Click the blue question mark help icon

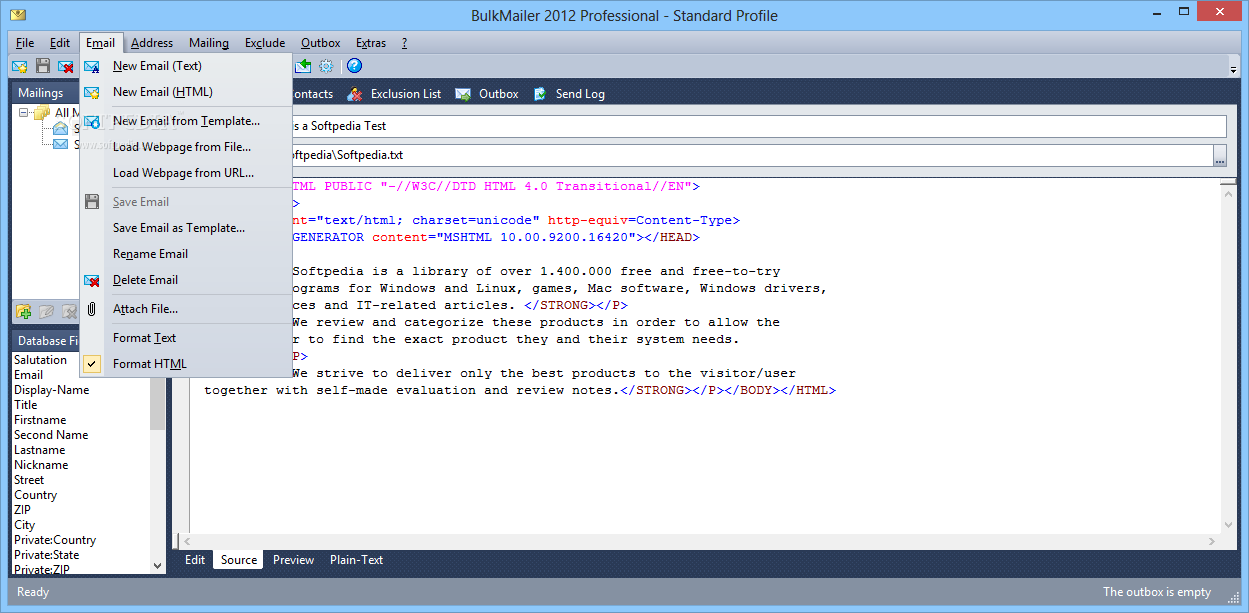point(354,66)
